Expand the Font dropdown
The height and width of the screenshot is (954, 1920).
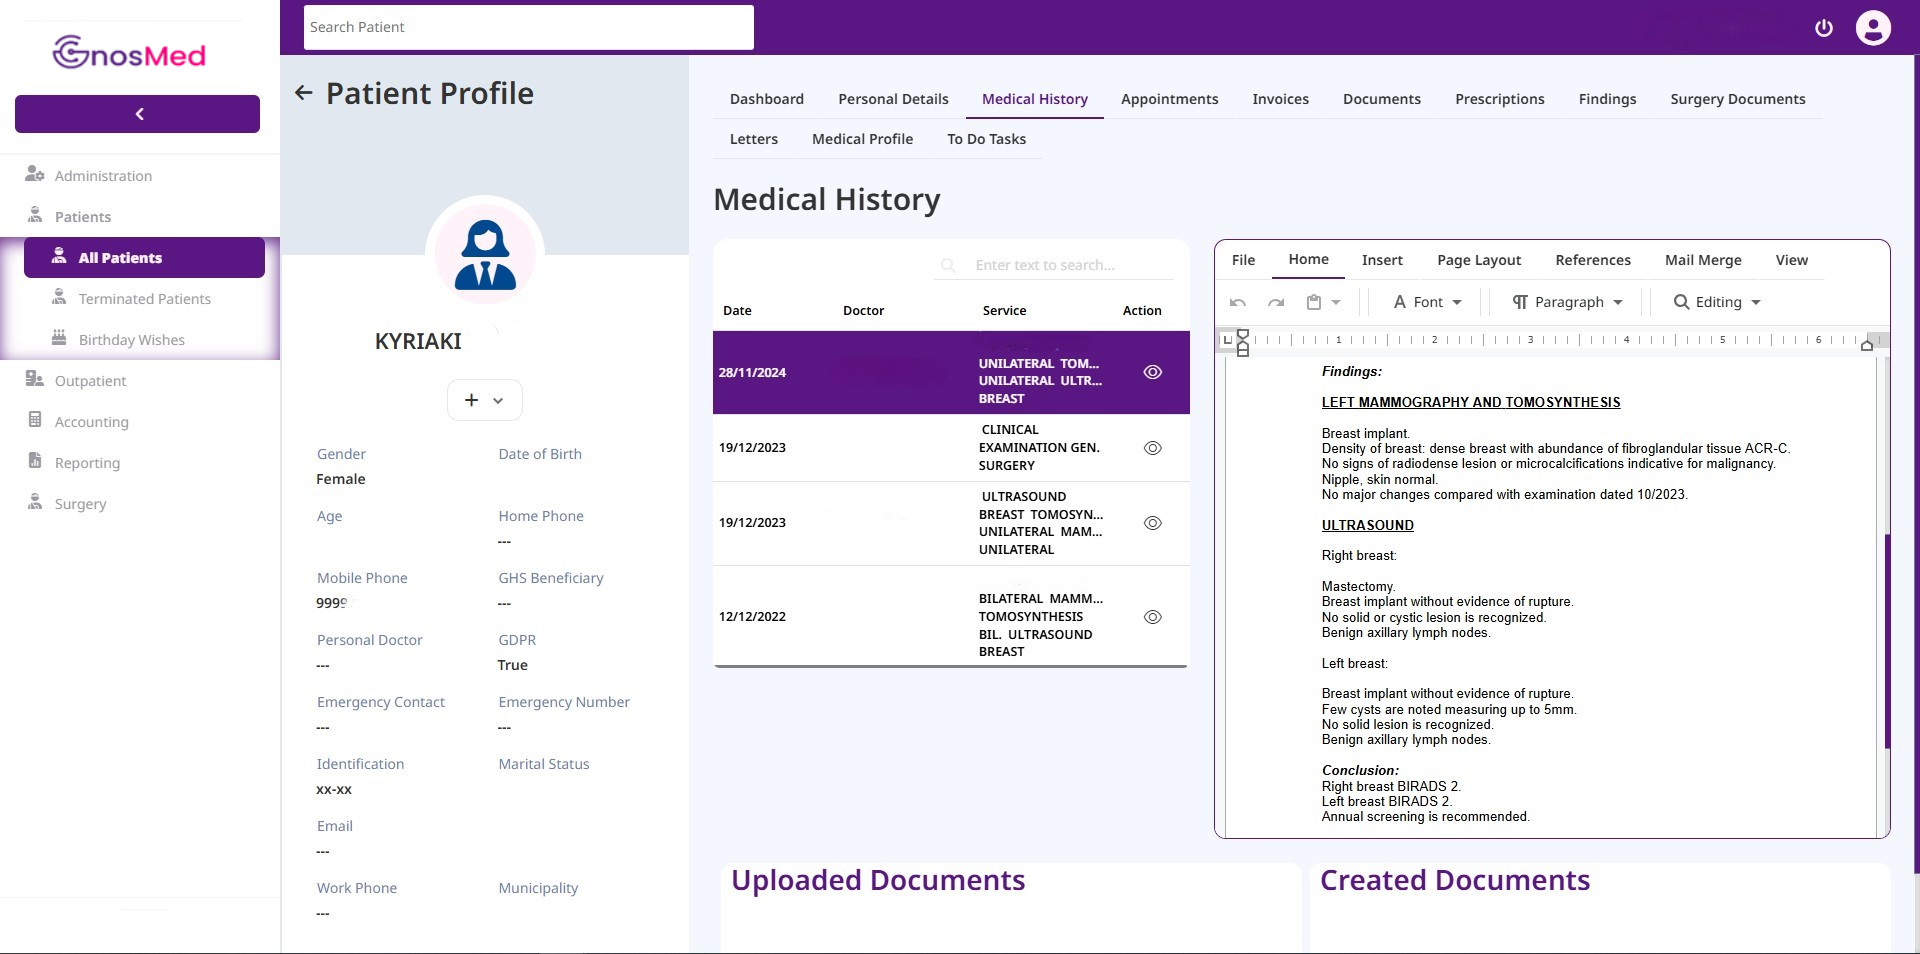click(1427, 302)
